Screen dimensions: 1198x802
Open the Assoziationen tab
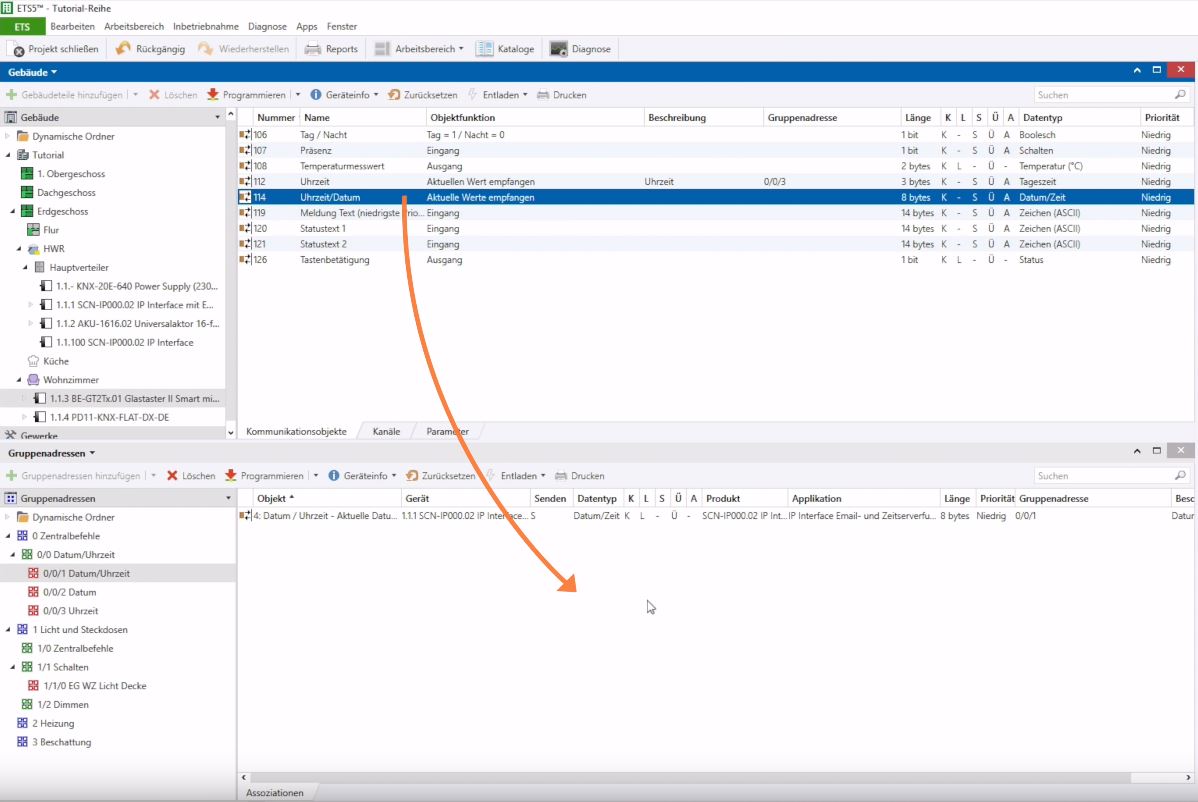(x=274, y=793)
